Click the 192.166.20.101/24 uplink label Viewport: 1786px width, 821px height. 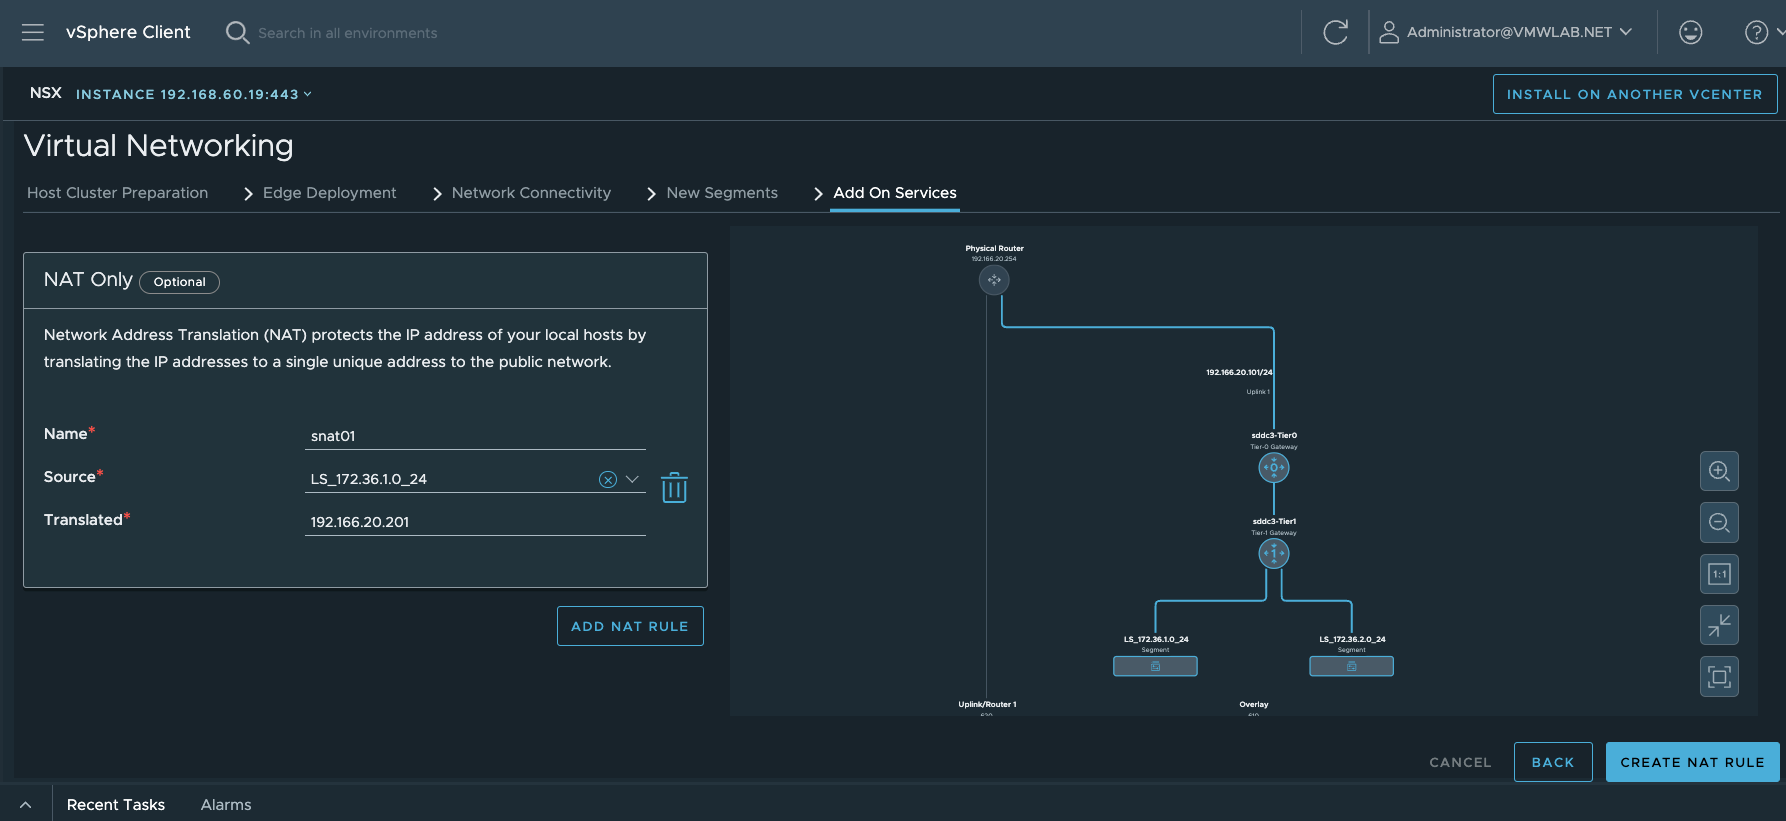click(1239, 372)
